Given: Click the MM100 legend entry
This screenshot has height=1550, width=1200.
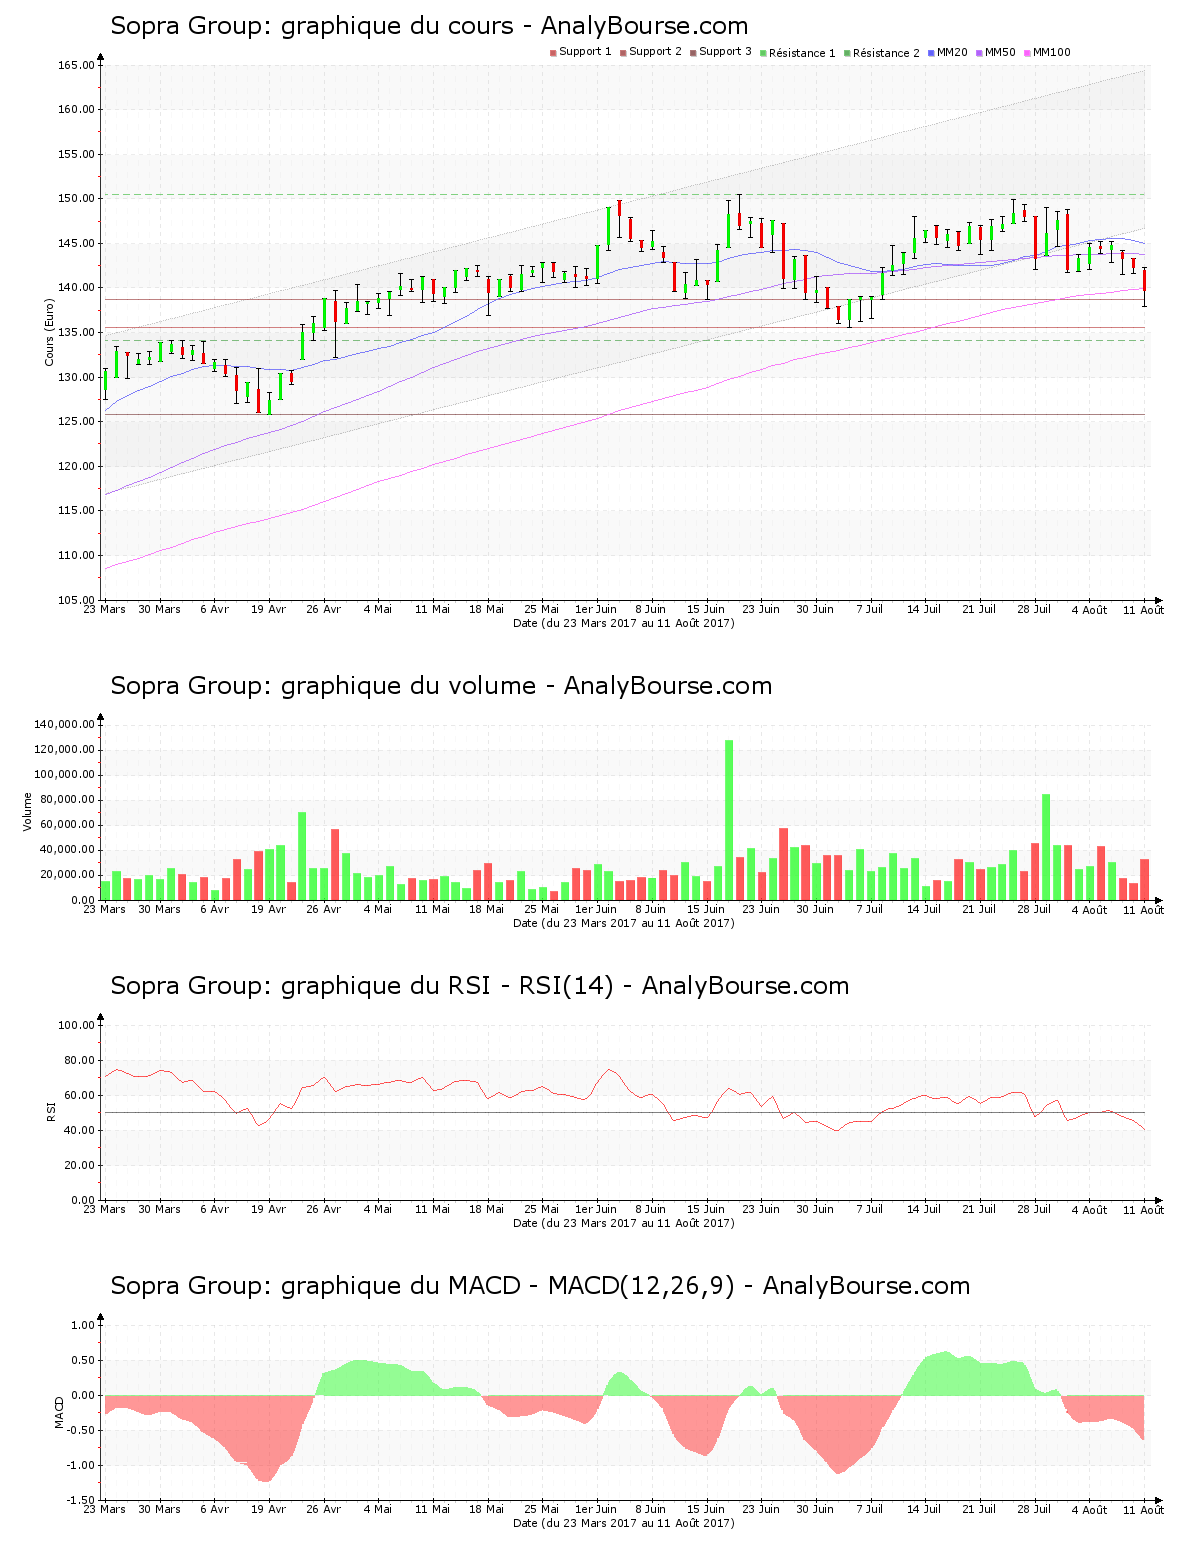Looking at the screenshot, I should coord(1047,52).
